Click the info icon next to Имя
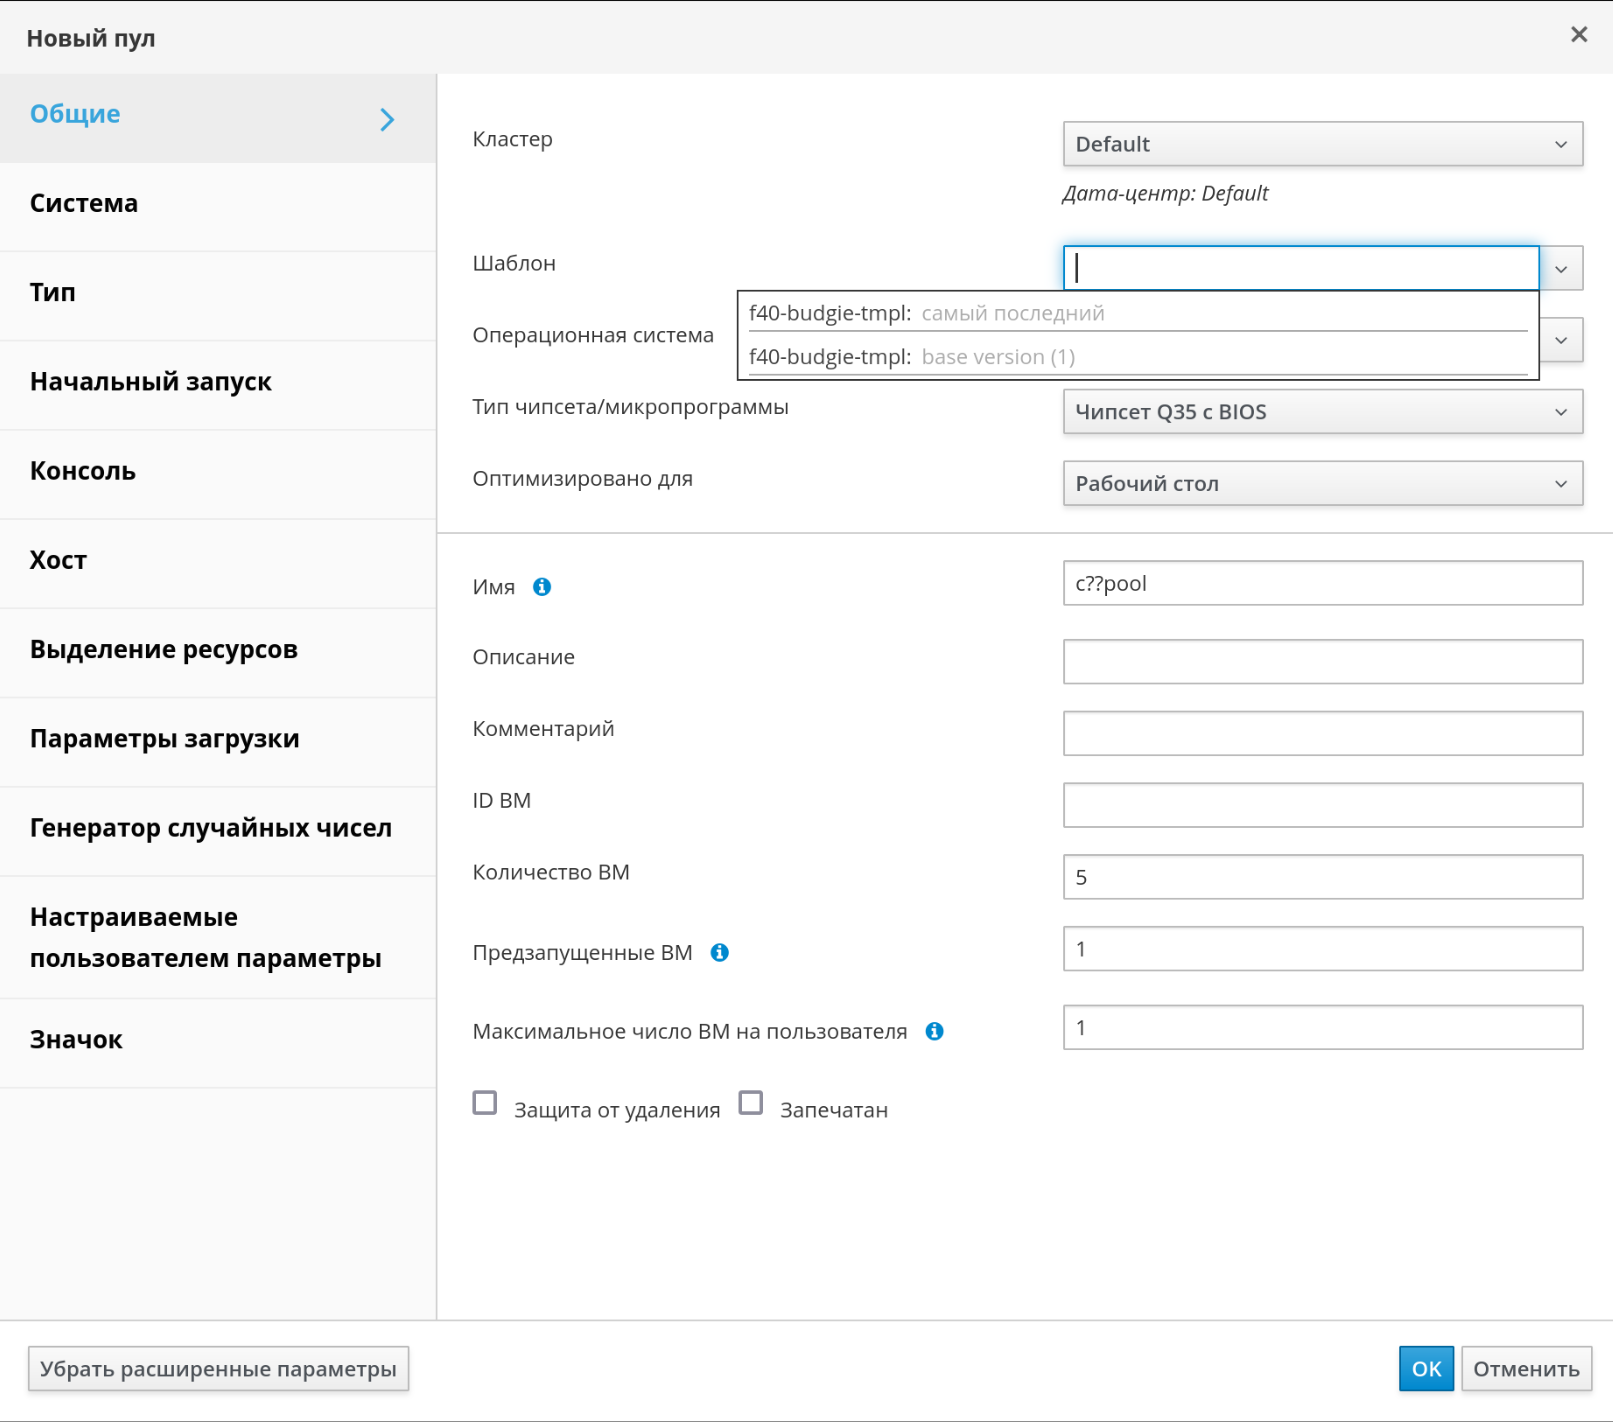1613x1422 pixels. 542,587
